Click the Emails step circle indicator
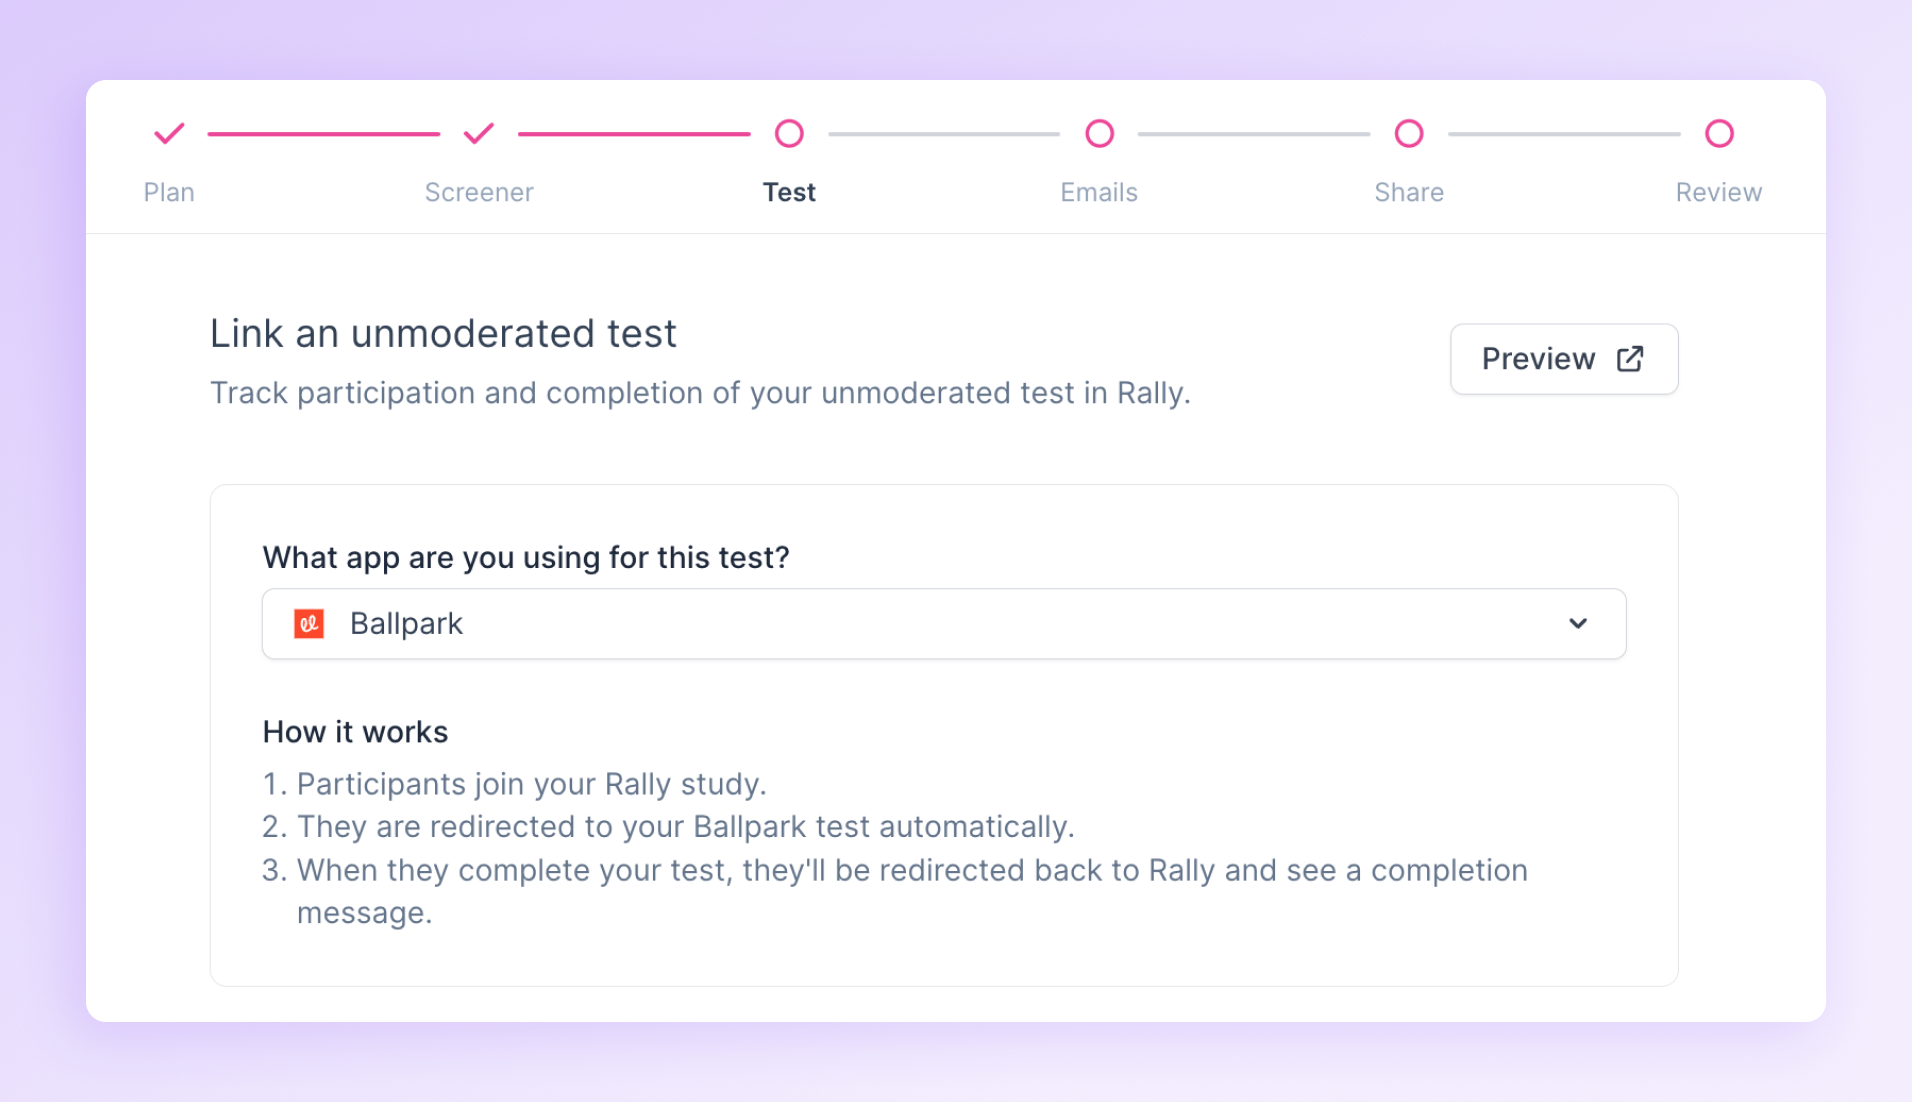 pyautogui.click(x=1099, y=133)
